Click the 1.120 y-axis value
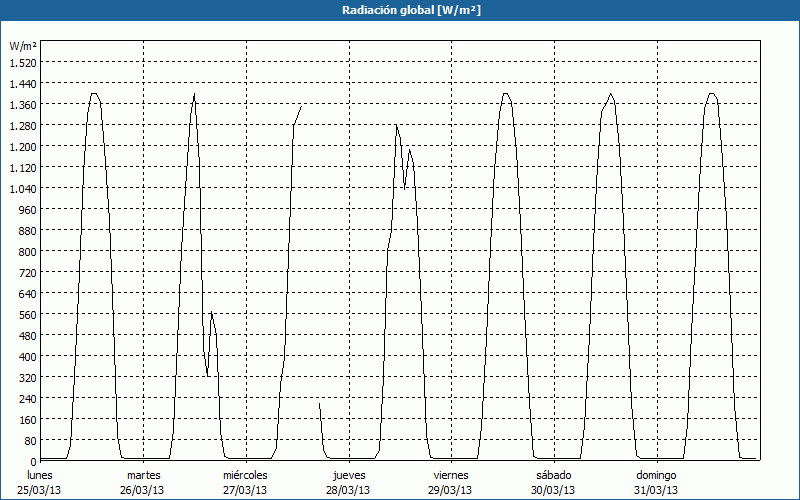The image size is (800, 500). pos(23,167)
